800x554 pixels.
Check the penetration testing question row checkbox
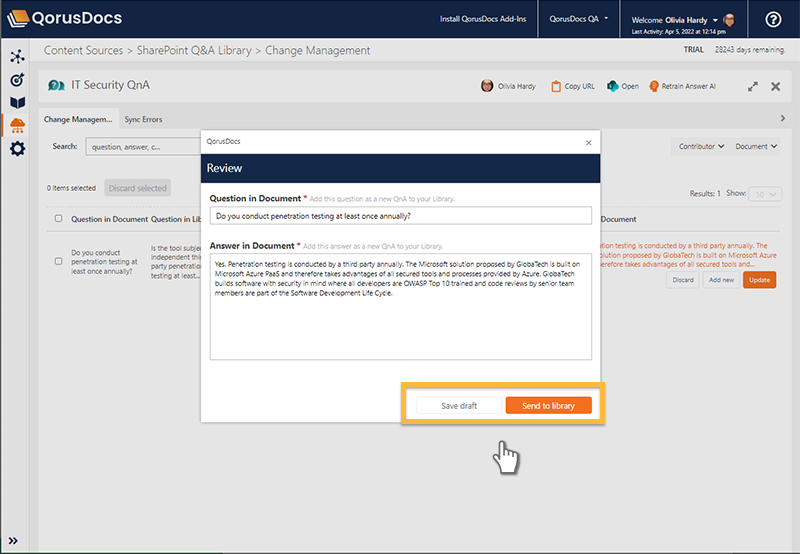point(58,261)
